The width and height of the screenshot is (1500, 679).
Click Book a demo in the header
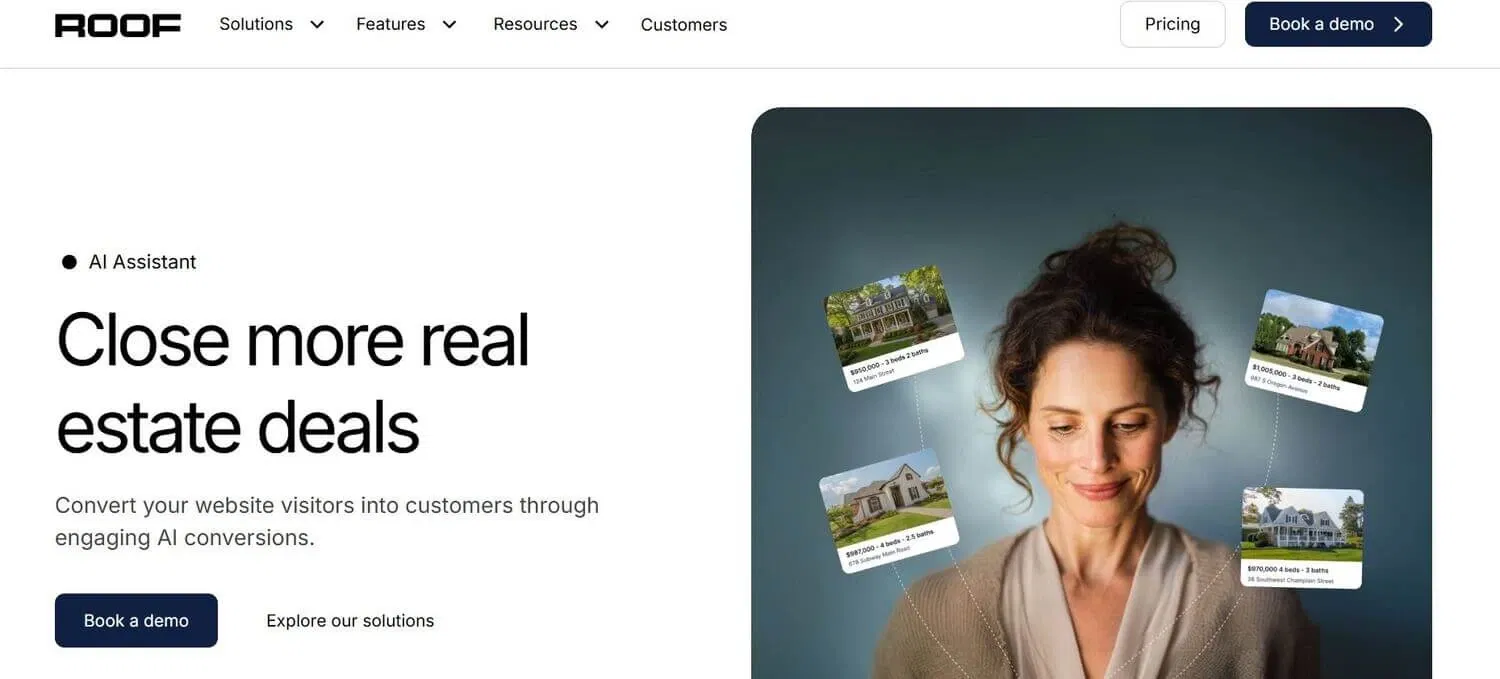click(1338, 24)
